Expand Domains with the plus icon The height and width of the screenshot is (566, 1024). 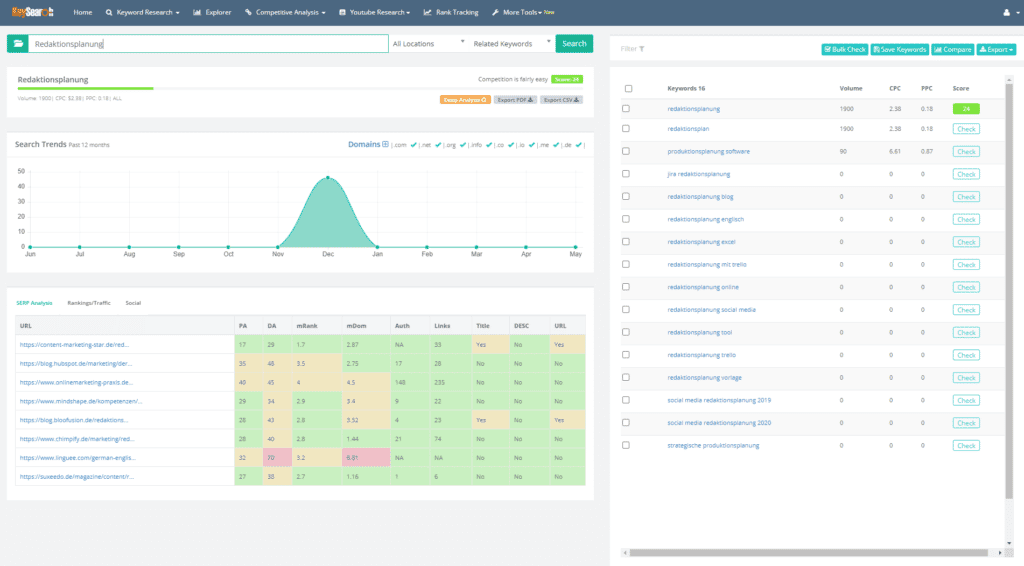pyautogui.click(x=386, y=144)
